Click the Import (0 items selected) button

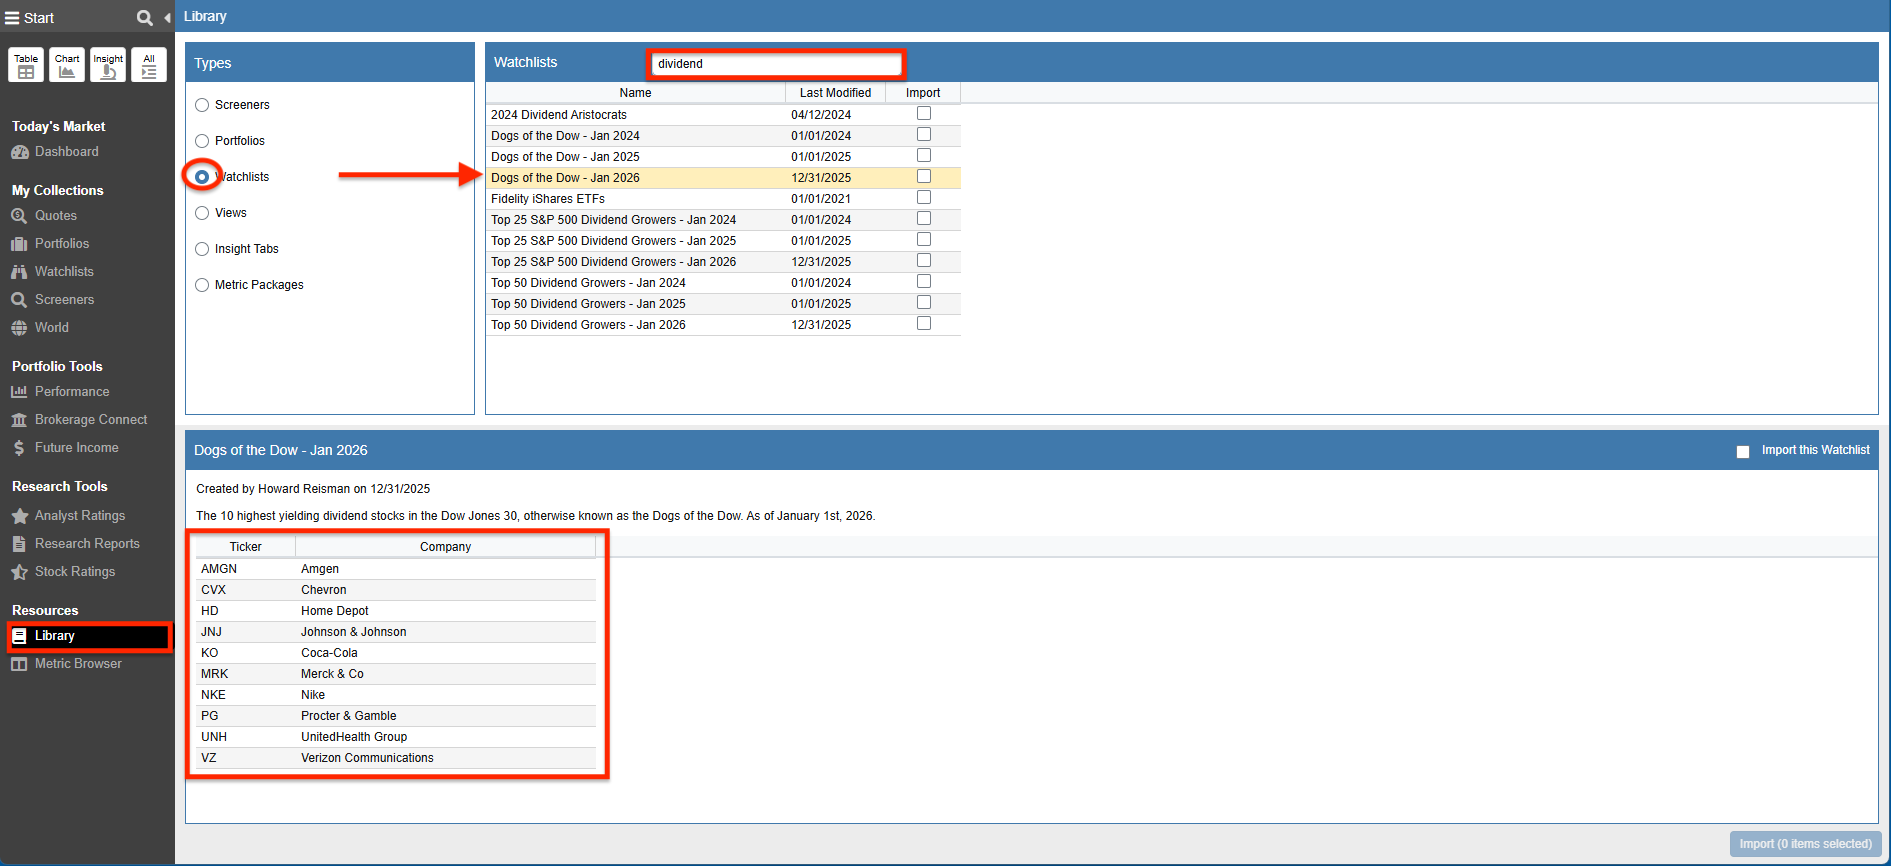point(1805,844)
